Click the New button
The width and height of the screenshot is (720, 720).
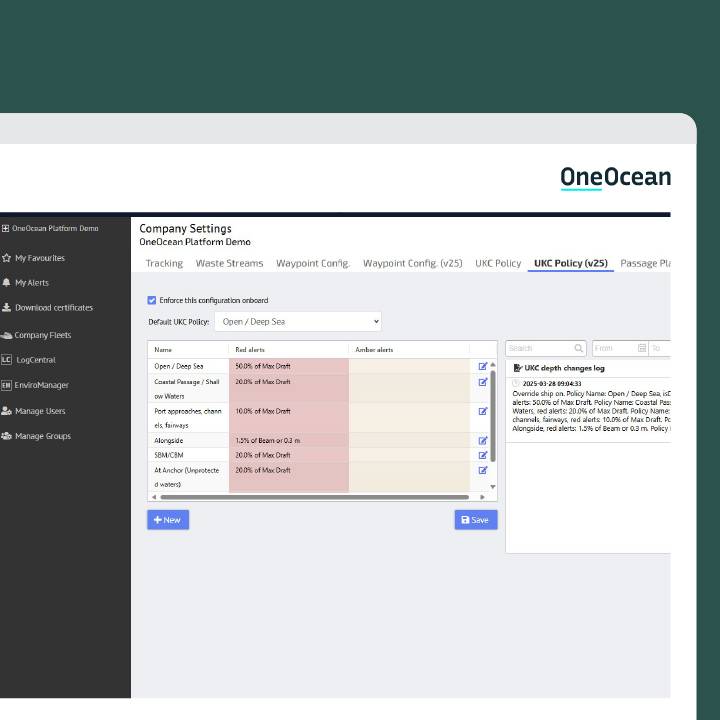(x=168, y=520)
